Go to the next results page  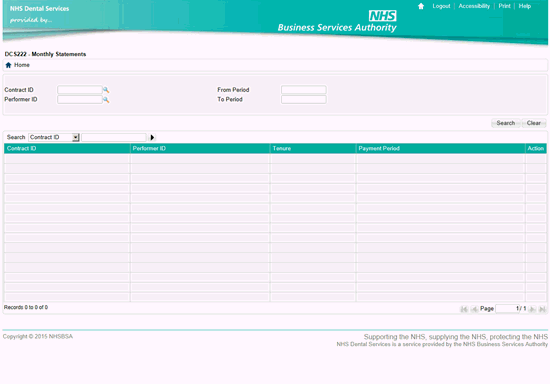click(532, 309)
